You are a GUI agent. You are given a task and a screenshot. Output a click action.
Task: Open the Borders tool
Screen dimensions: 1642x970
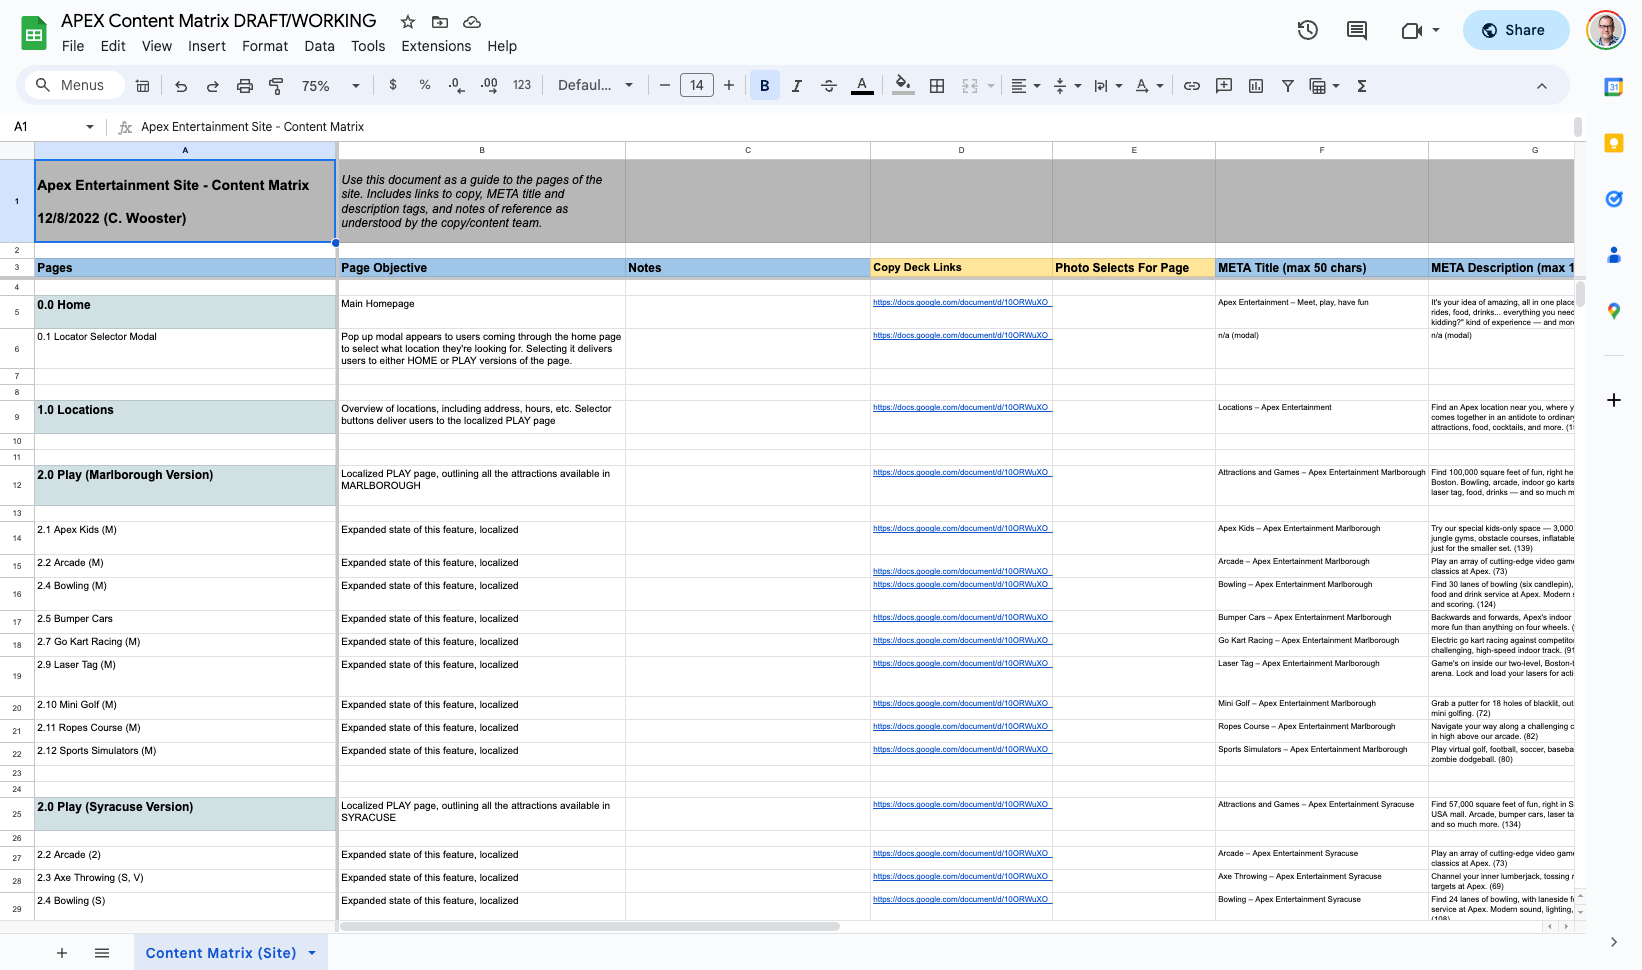[x=937, y=86]
